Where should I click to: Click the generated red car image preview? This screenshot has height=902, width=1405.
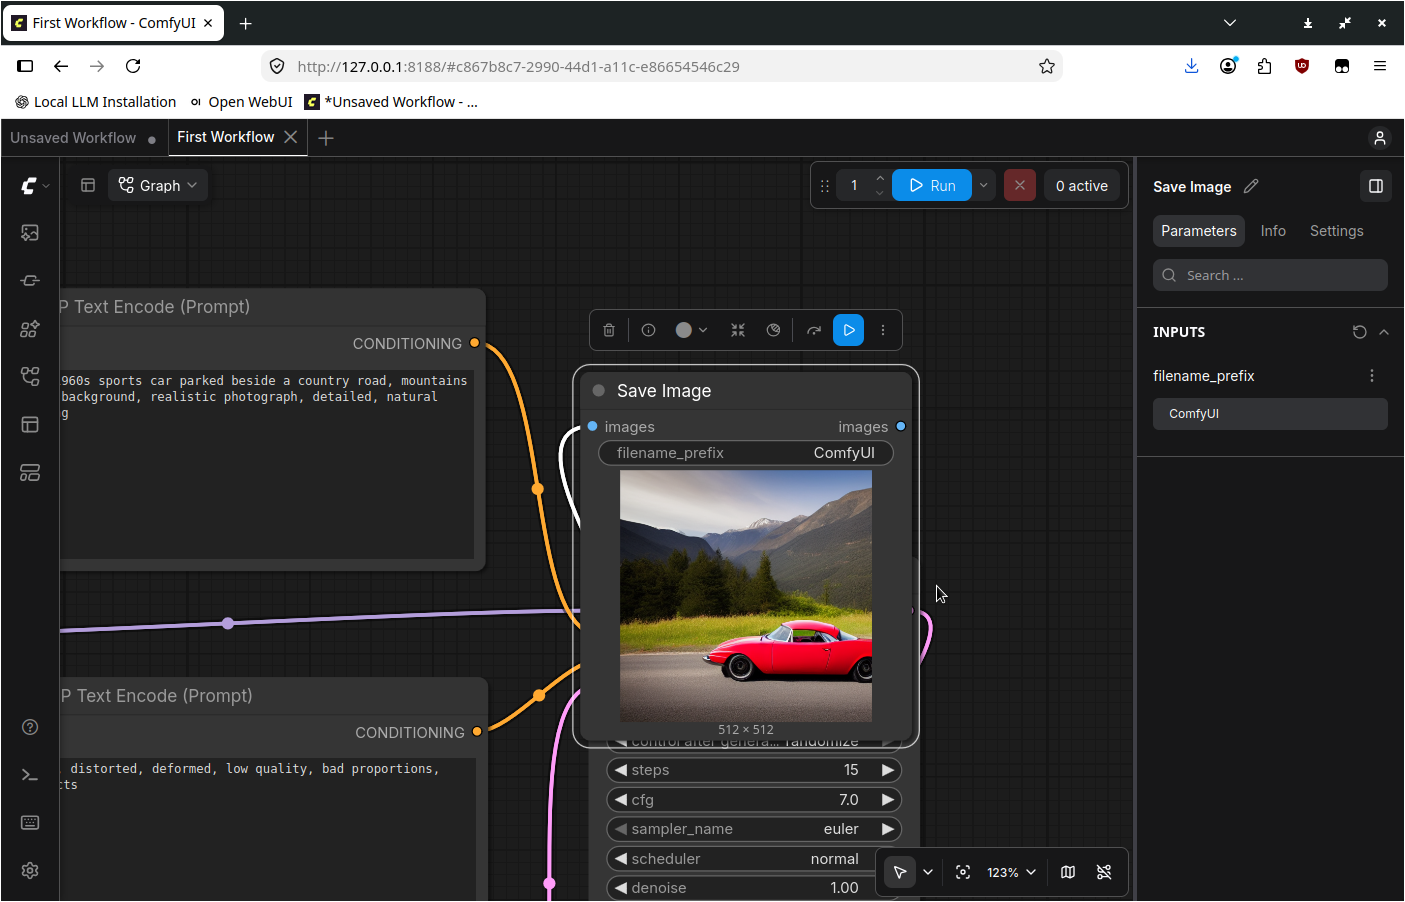click(746, 596)
